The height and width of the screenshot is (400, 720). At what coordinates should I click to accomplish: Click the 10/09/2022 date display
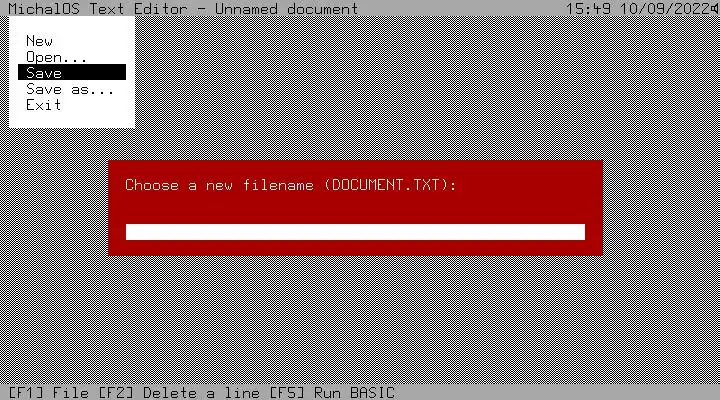coord(665,8)
